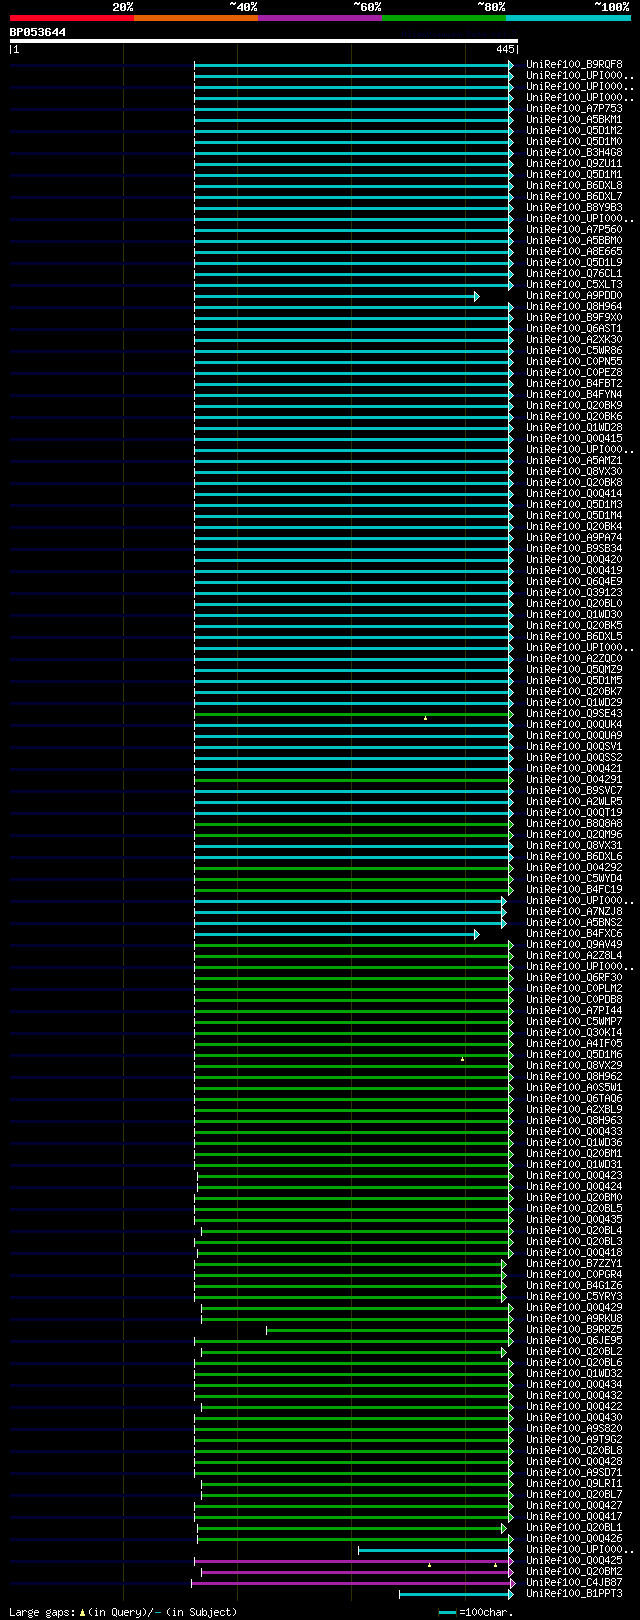The height and width of the screenshot is (1620, 640).
Task: Click the red 20% identity legend segment
Action: click(72, 18)
